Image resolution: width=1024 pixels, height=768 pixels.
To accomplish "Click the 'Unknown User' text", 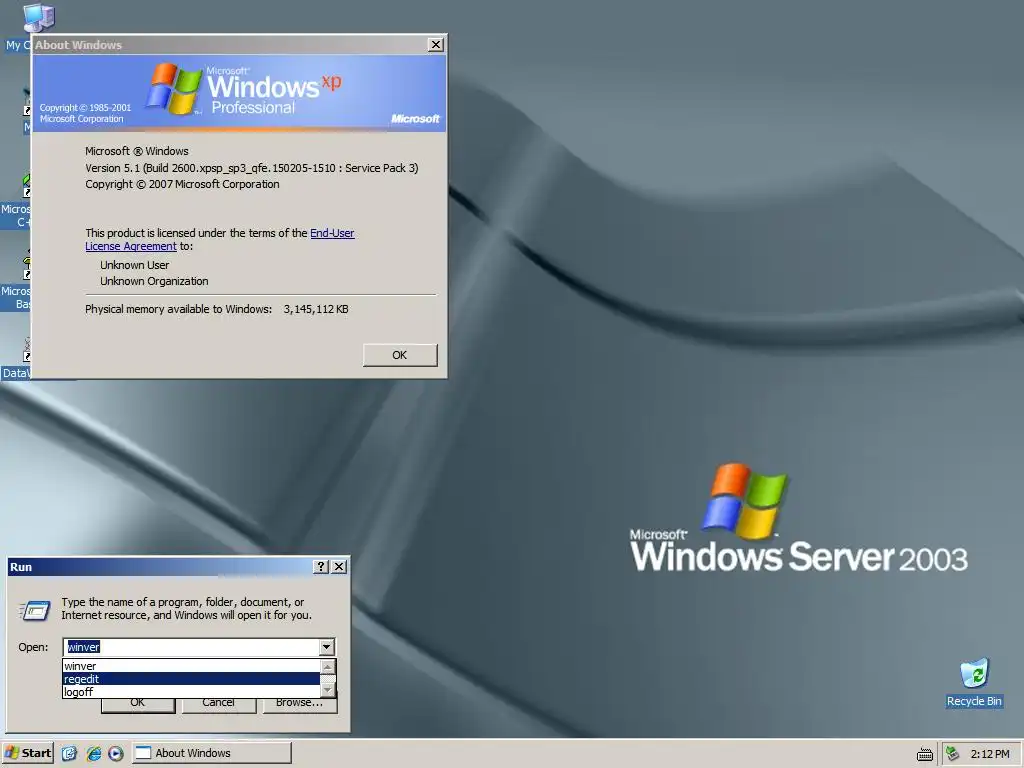I will click(135, 265).
